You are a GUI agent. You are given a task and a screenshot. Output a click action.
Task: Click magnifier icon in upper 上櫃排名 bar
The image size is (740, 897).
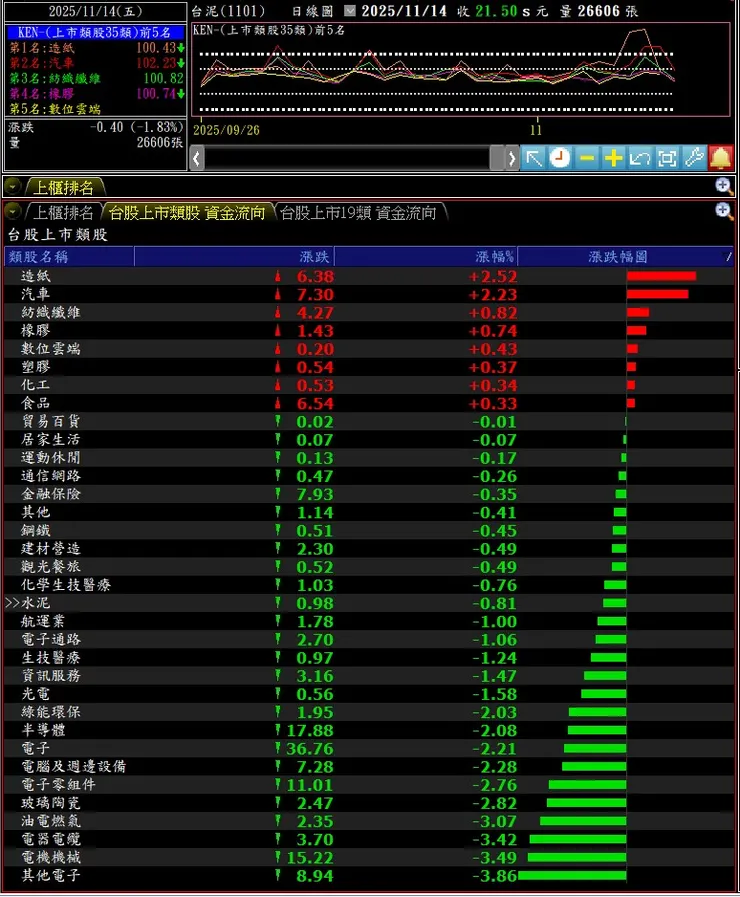[x=723, y=186]
